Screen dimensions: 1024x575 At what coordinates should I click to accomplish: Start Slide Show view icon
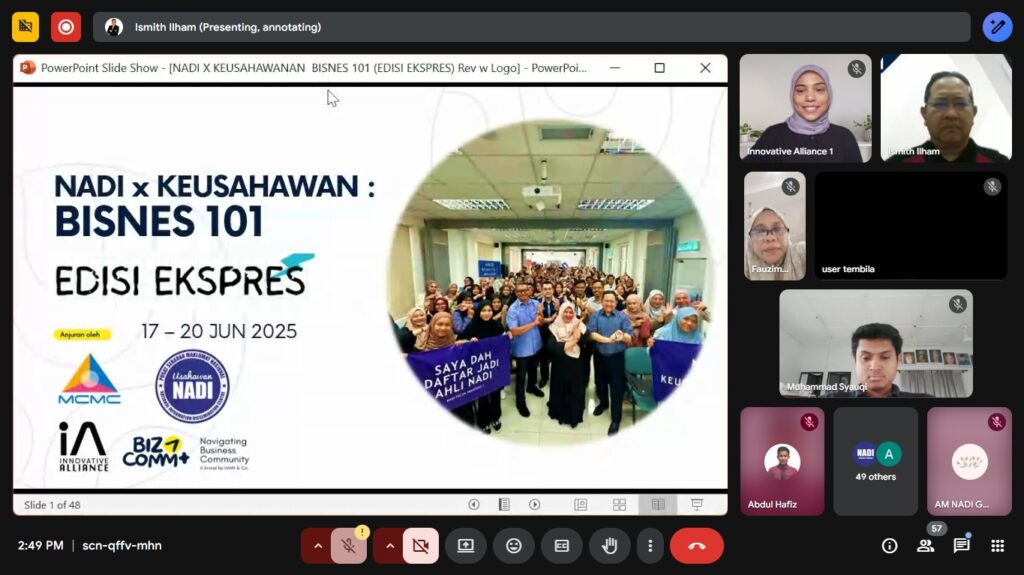click(x=697, y=504)
